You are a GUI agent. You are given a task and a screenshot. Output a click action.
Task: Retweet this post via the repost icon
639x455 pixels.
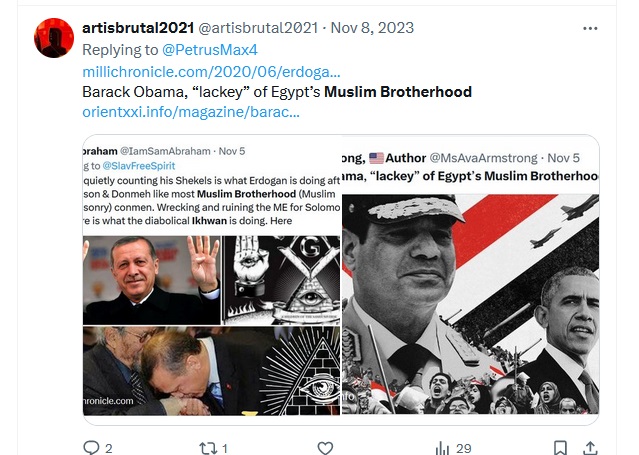208,448
